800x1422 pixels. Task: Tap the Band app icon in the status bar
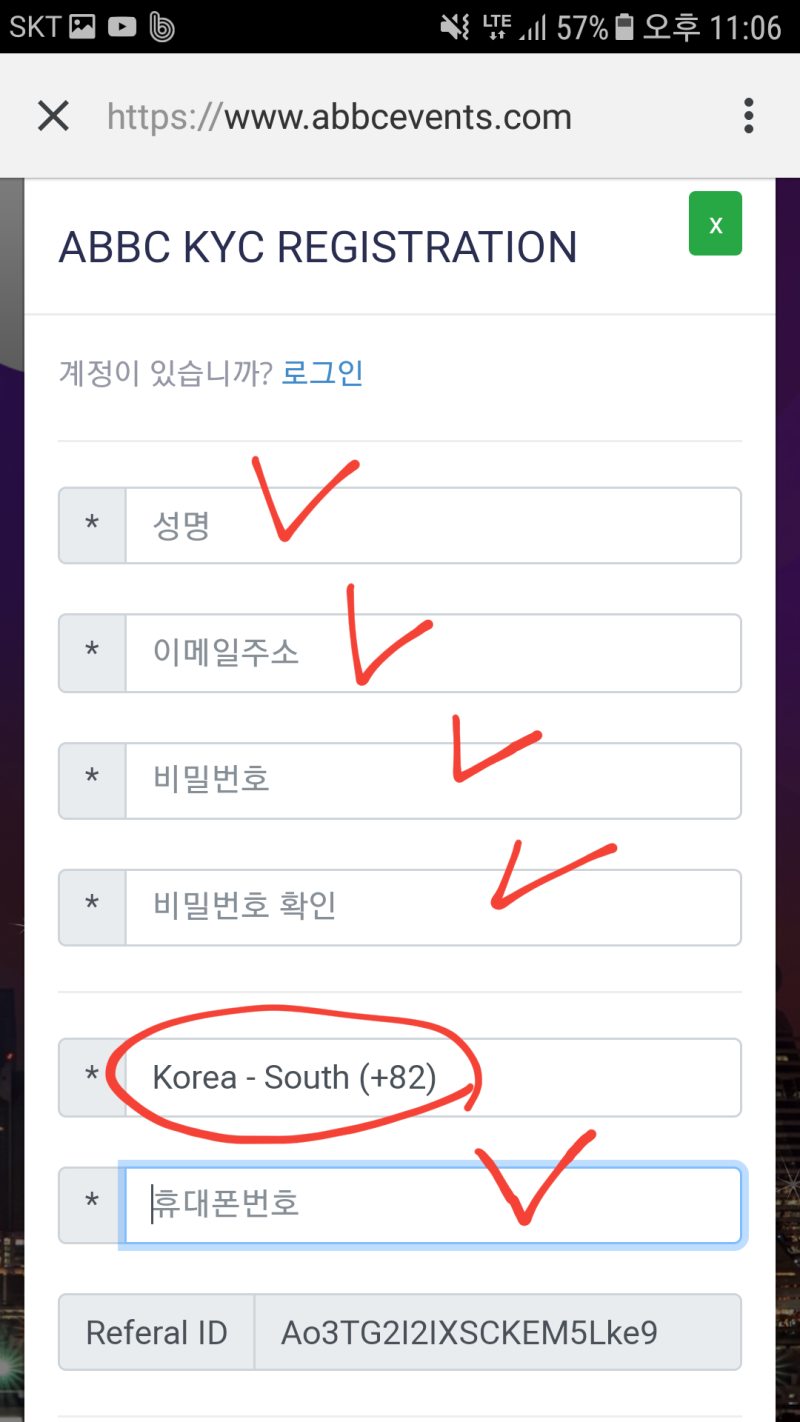(x=160, y=27)
